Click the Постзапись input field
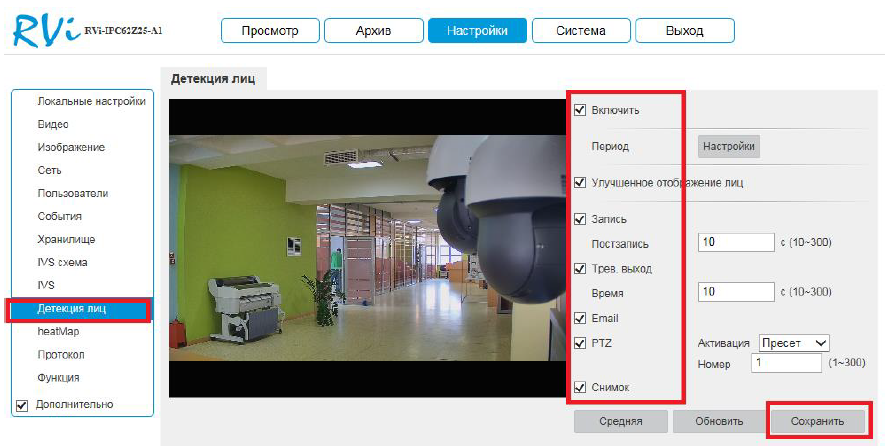This screenshot has height=448, width=891. click(736, 242)
